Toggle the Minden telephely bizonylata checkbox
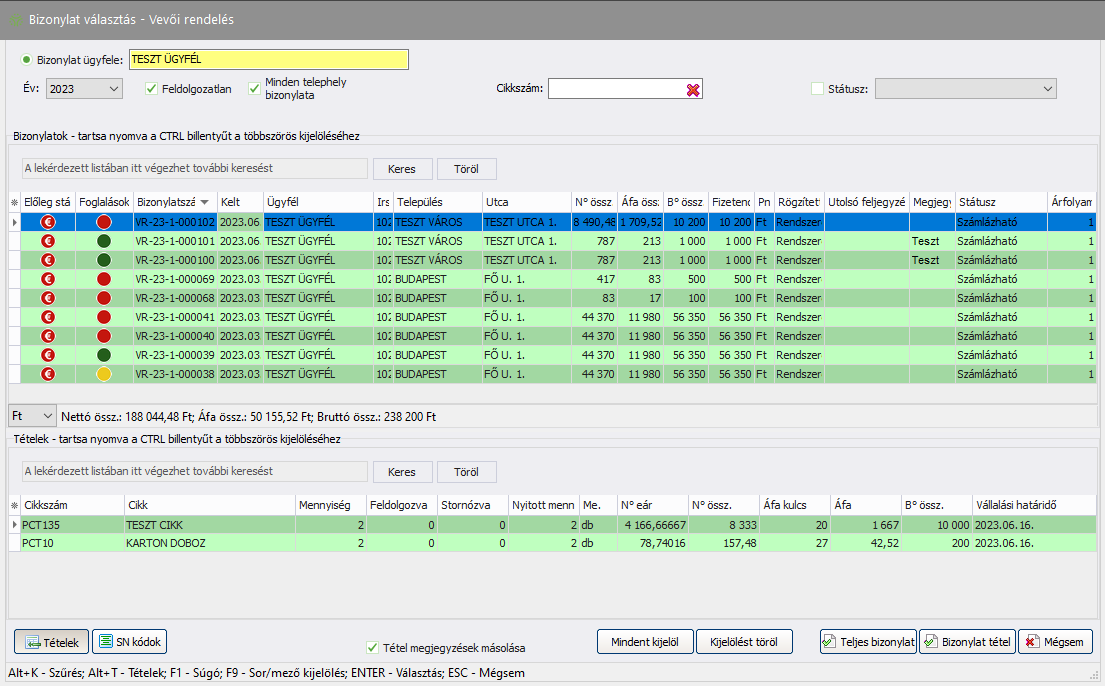 tap(255, 89)
